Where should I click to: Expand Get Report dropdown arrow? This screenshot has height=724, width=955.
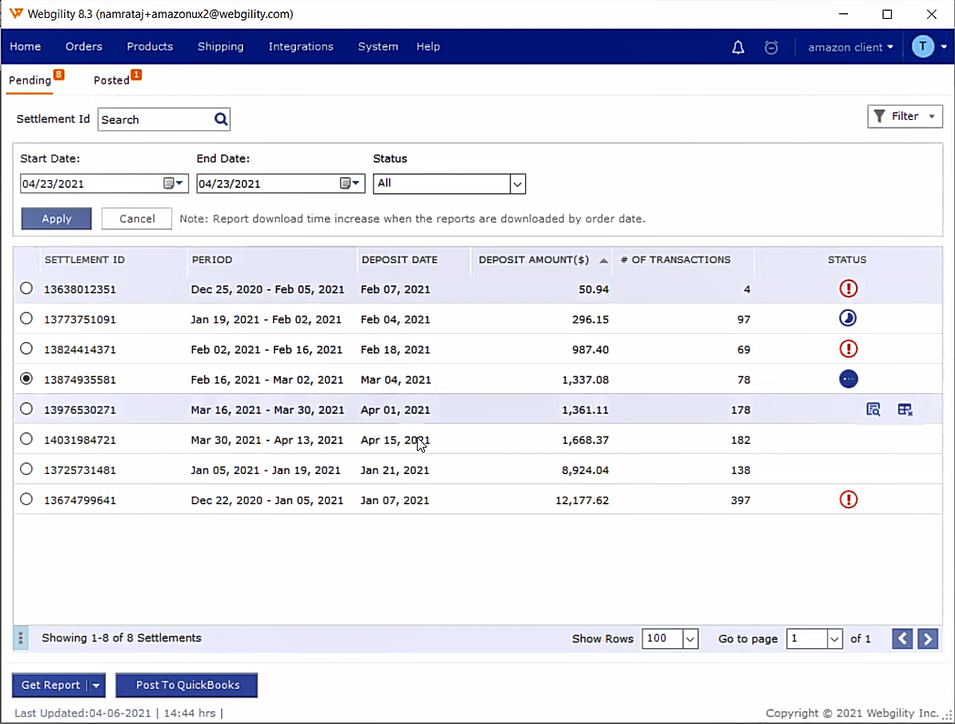[x=96, y=686]
